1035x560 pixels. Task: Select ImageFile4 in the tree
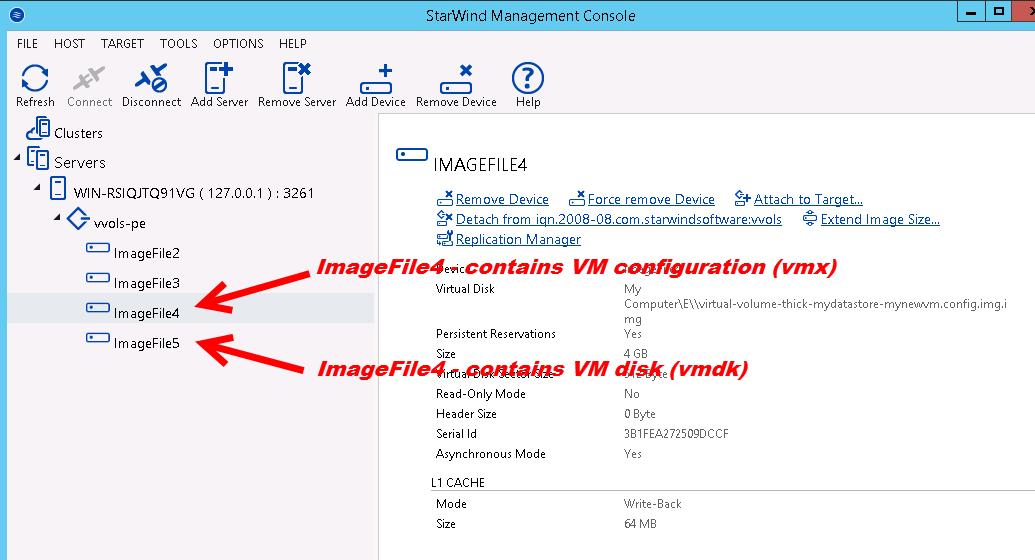147,313
